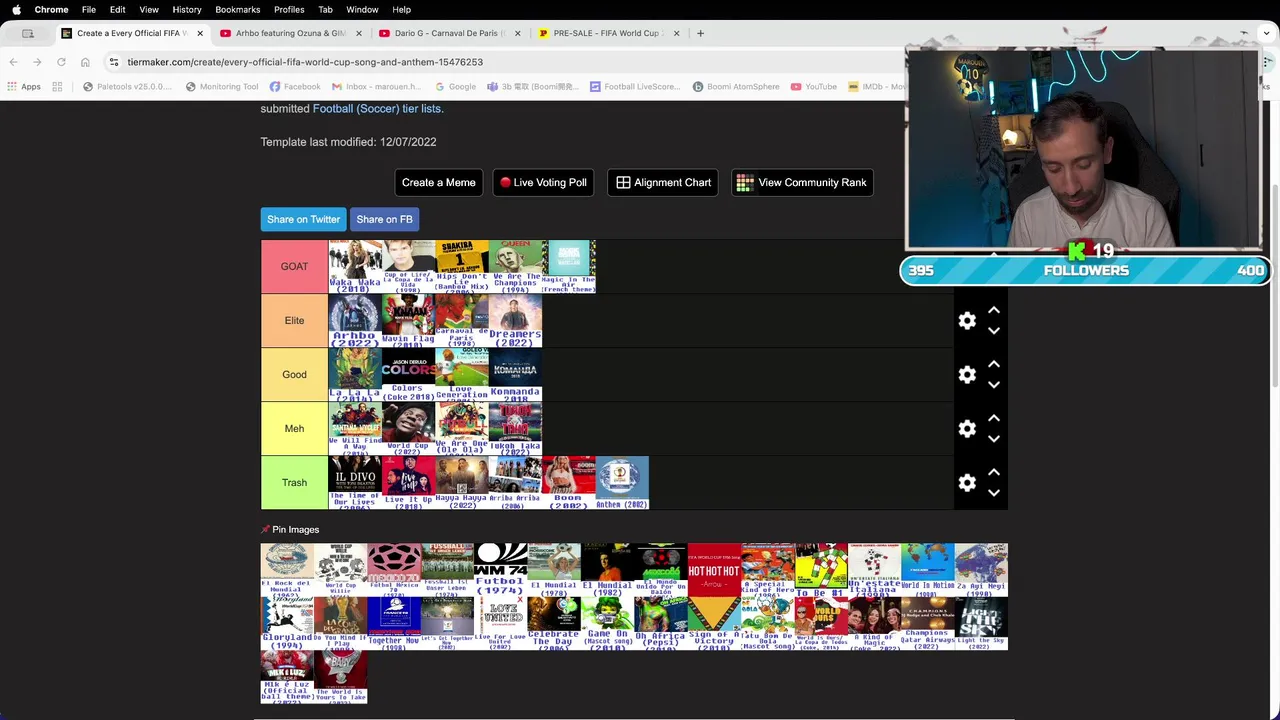The width and height of the screenshot is (1280, 720).
Task: Click the site info icon in address bar
Action: click(x=114, y=62)
